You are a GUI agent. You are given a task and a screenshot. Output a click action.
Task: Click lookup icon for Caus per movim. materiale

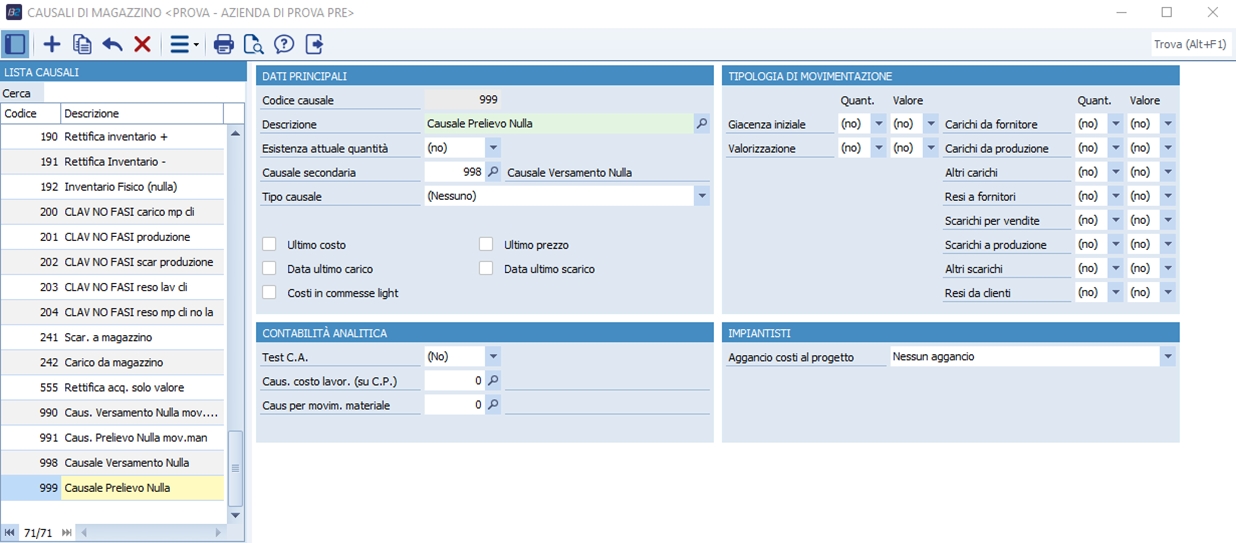(493, 404)
